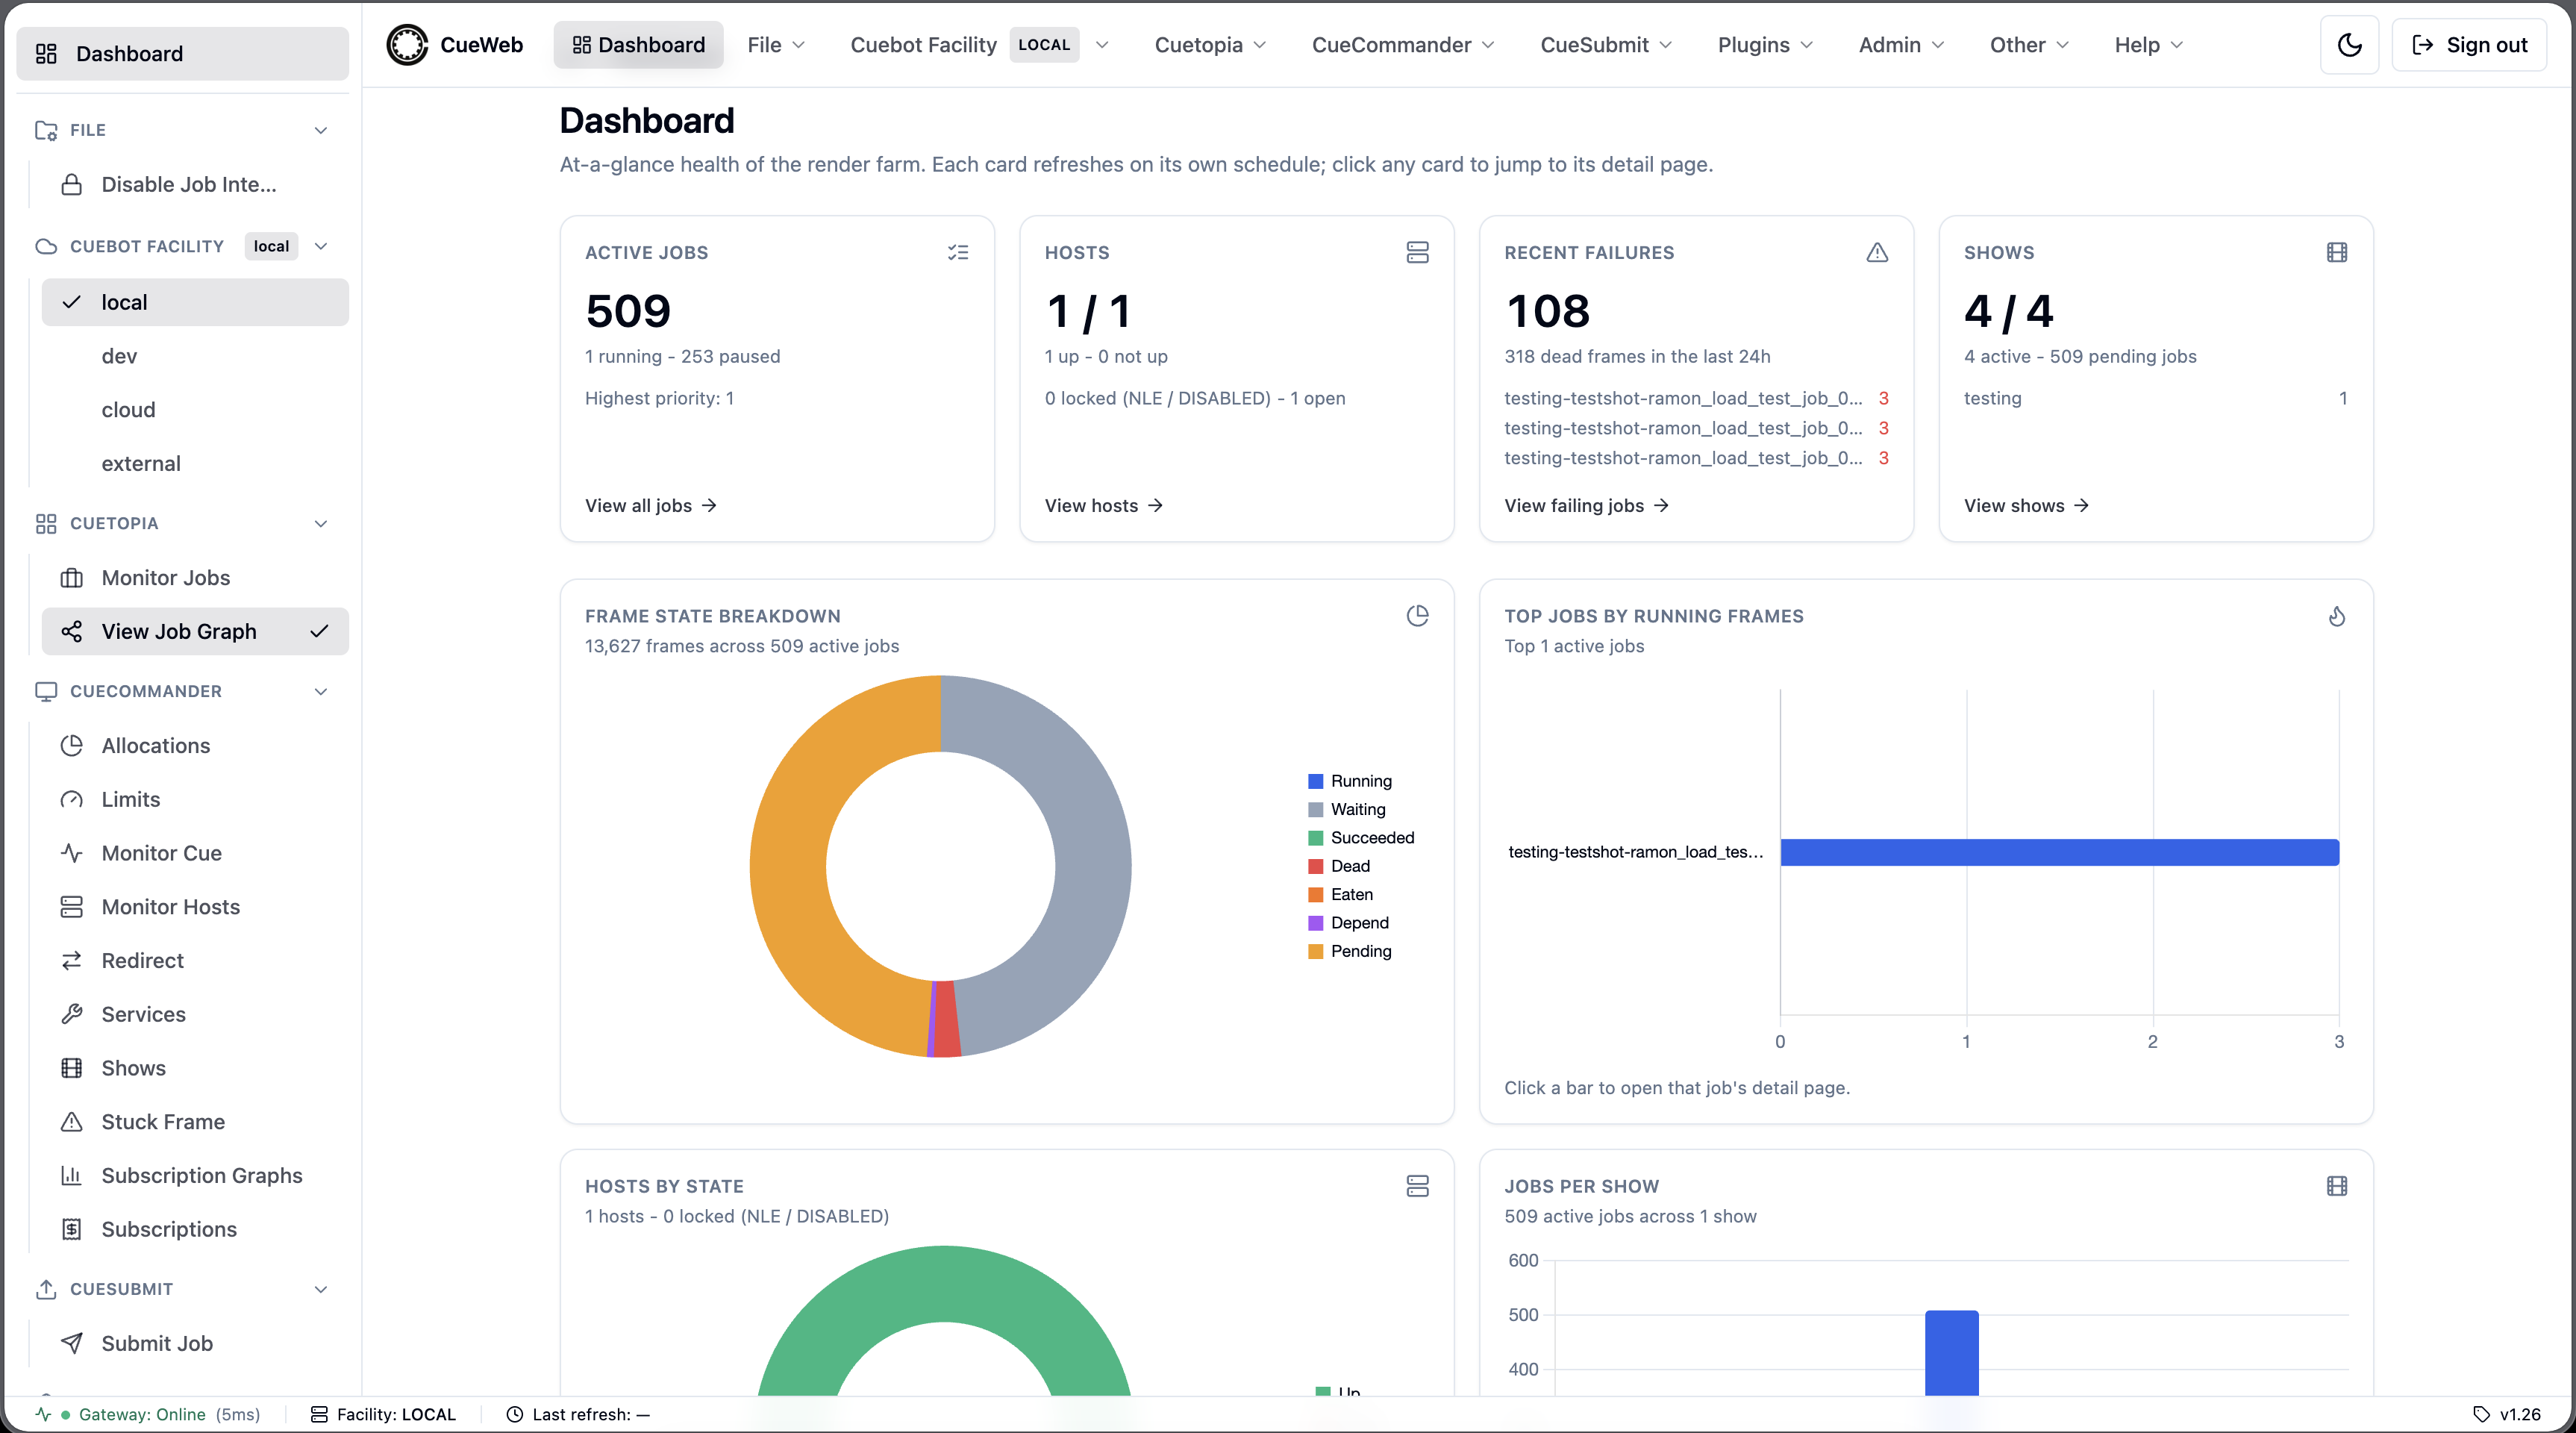Select the Dashboard tab in top bar

point(638,45)
